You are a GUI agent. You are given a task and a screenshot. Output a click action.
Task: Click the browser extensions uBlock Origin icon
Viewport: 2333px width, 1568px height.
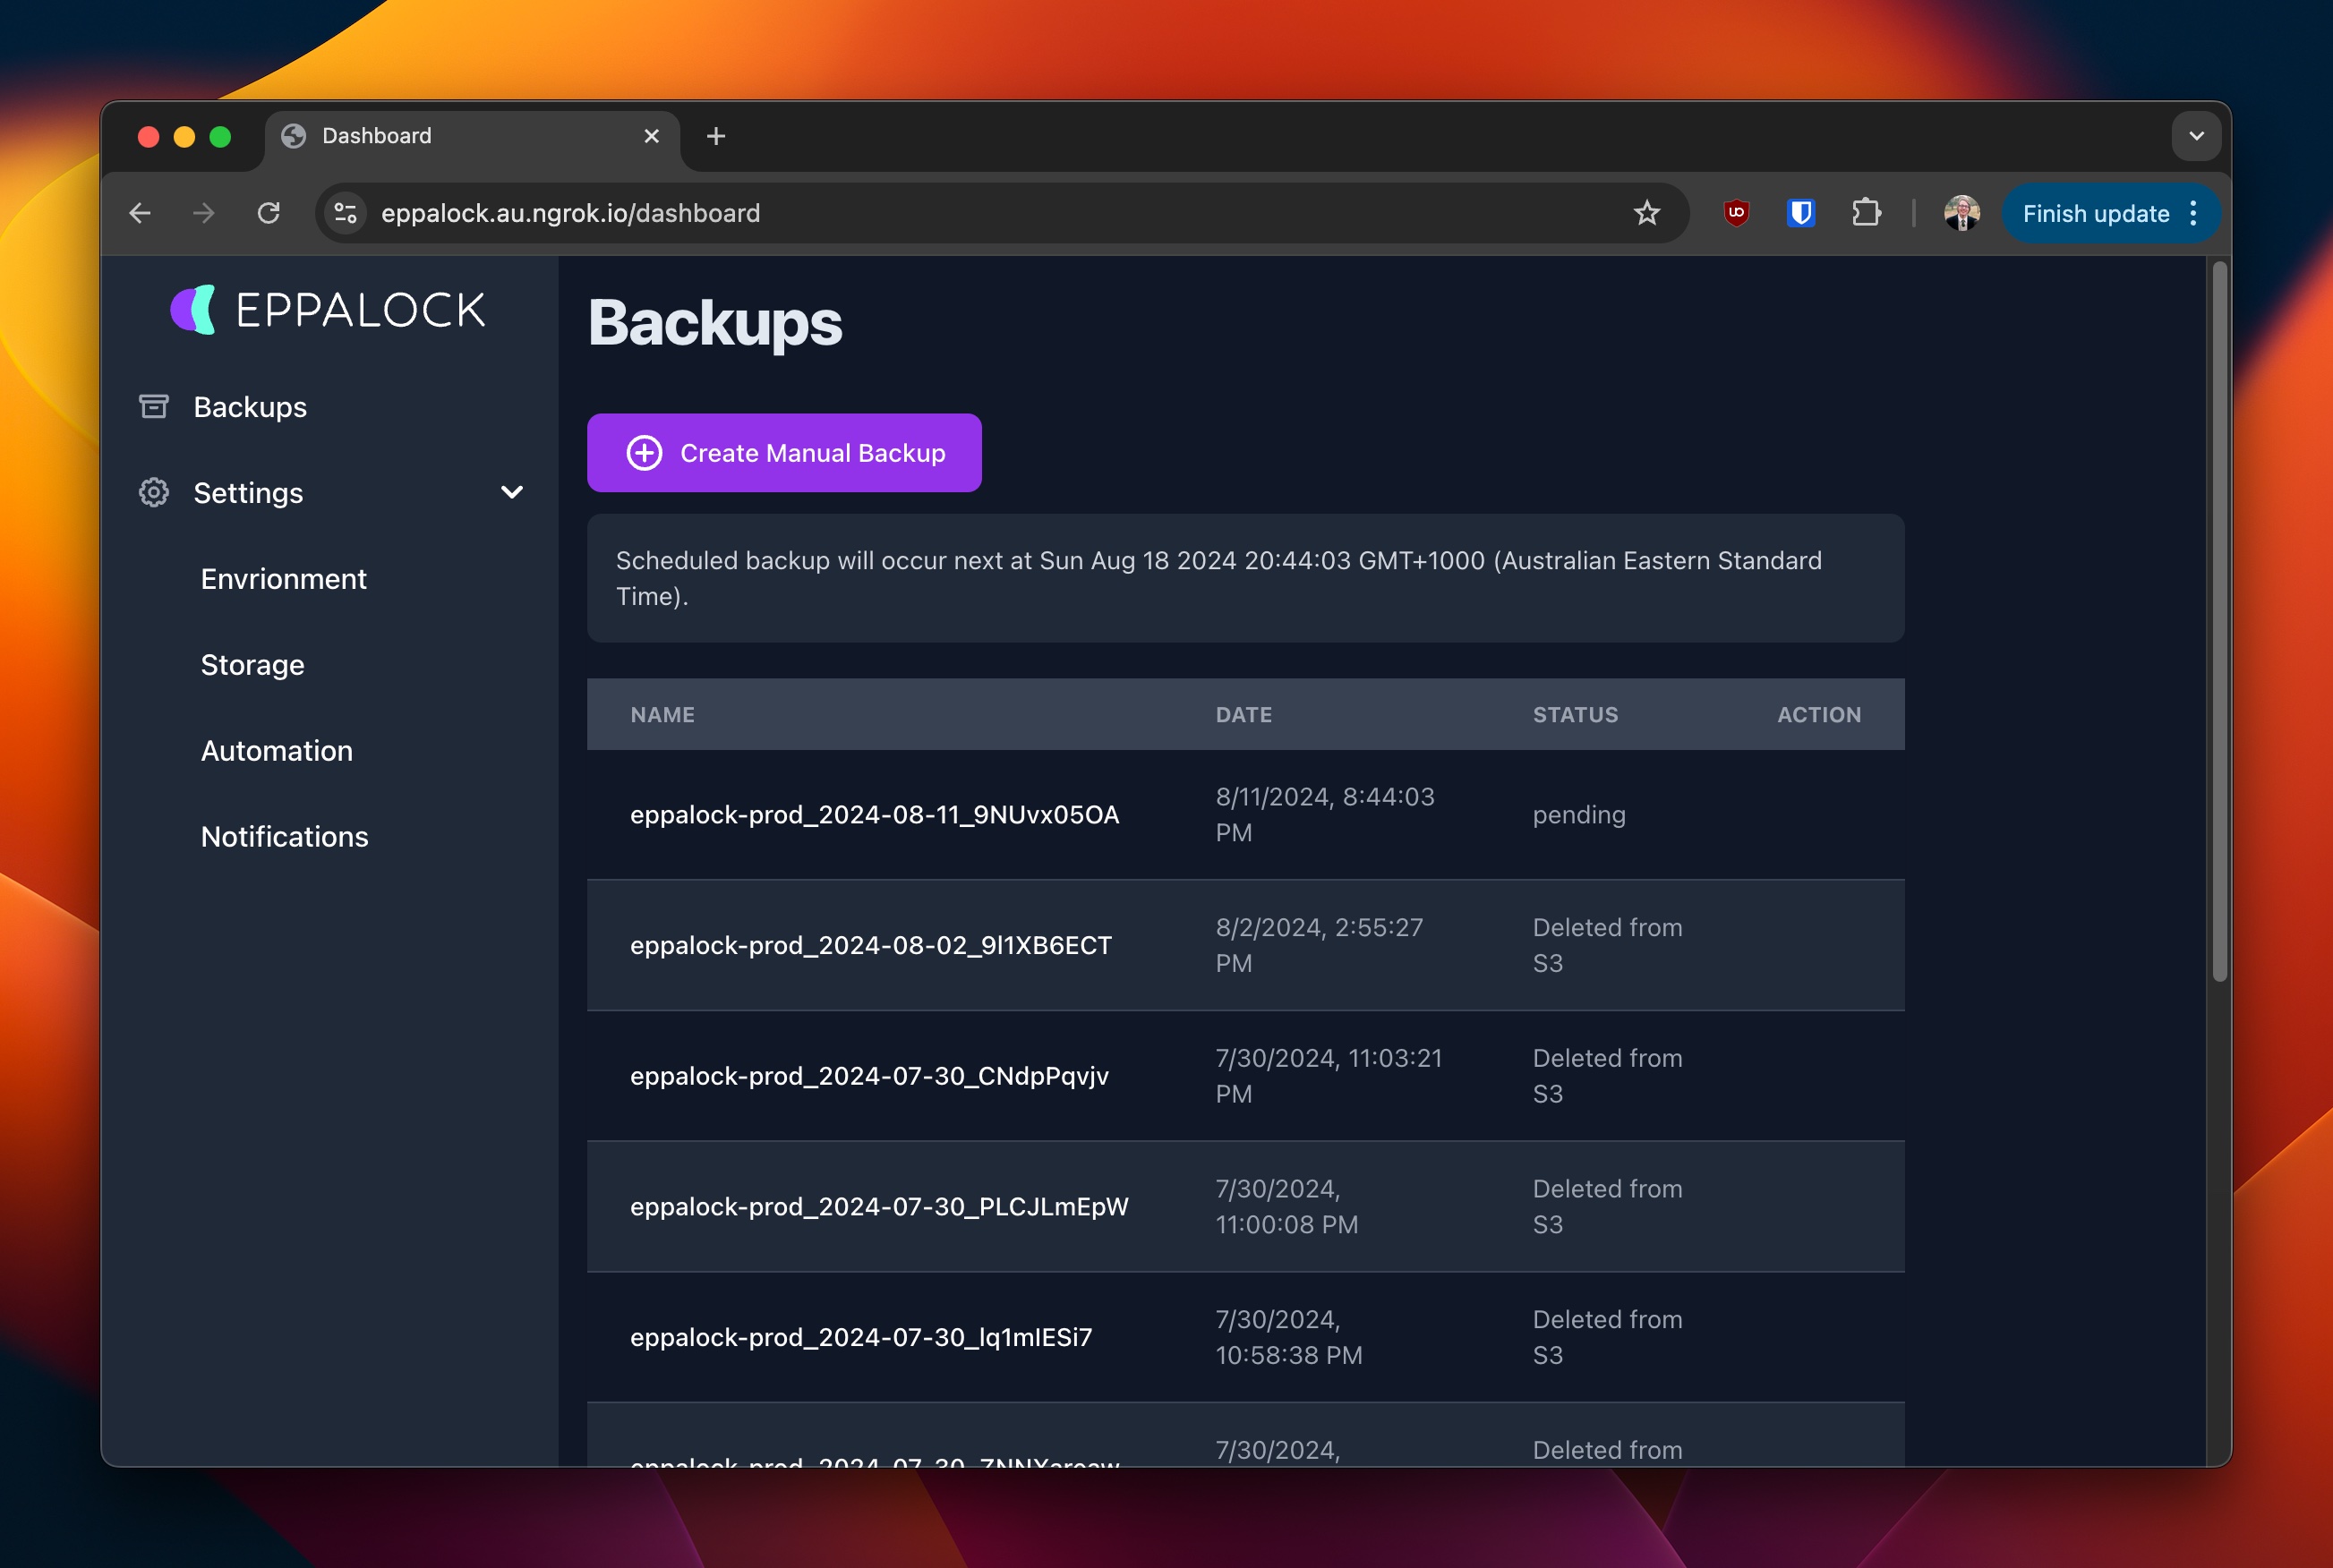click(x=1736, y=214)
